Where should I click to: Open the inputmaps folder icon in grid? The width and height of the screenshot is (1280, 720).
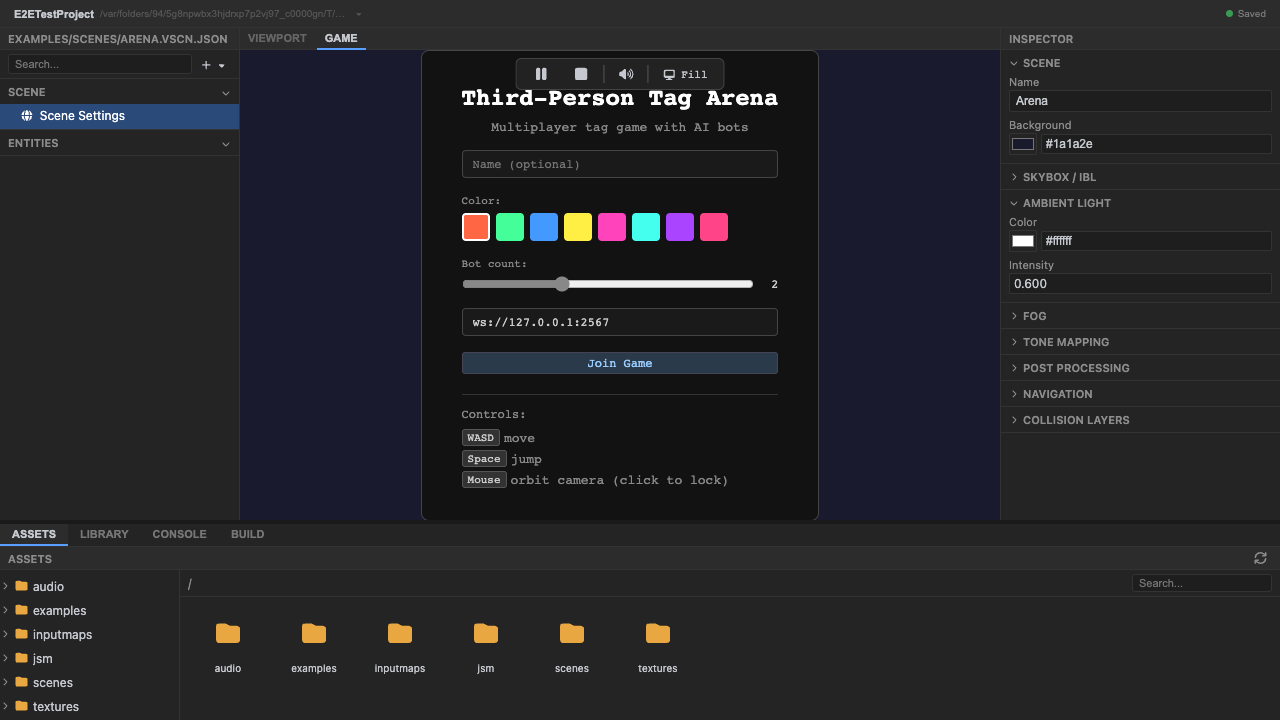point(400,633)
